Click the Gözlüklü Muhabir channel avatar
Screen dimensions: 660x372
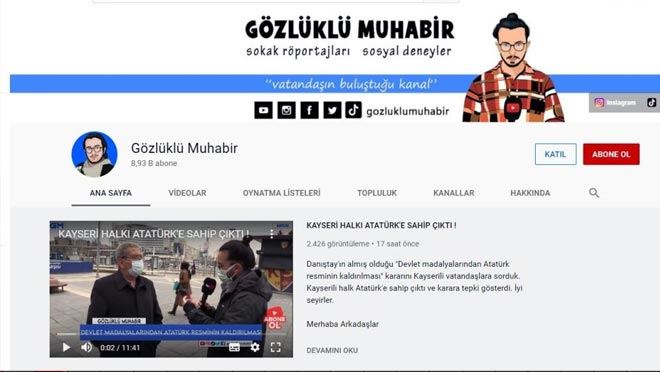[94, 154]
